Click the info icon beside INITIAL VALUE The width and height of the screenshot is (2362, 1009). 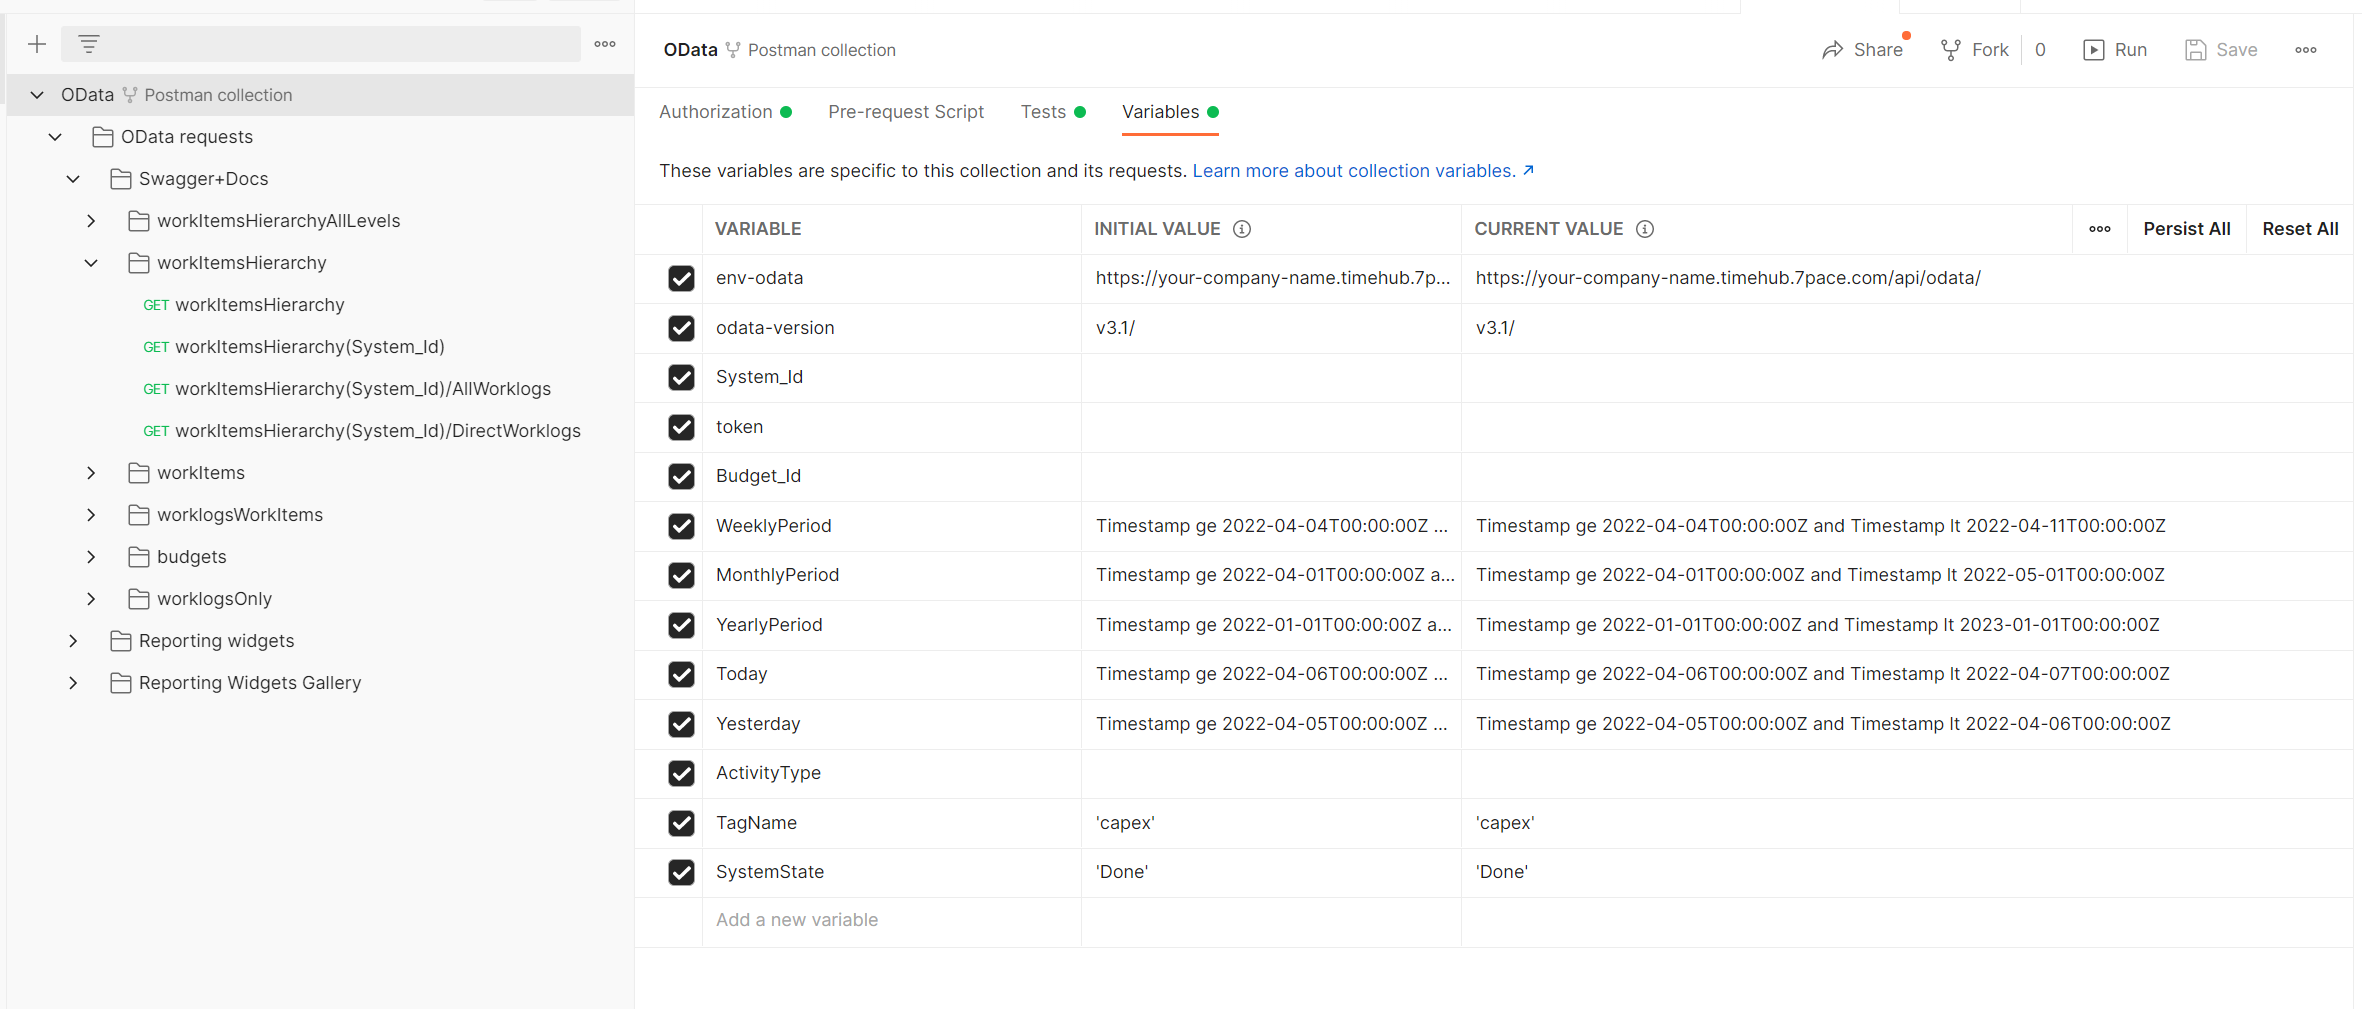1242,229
